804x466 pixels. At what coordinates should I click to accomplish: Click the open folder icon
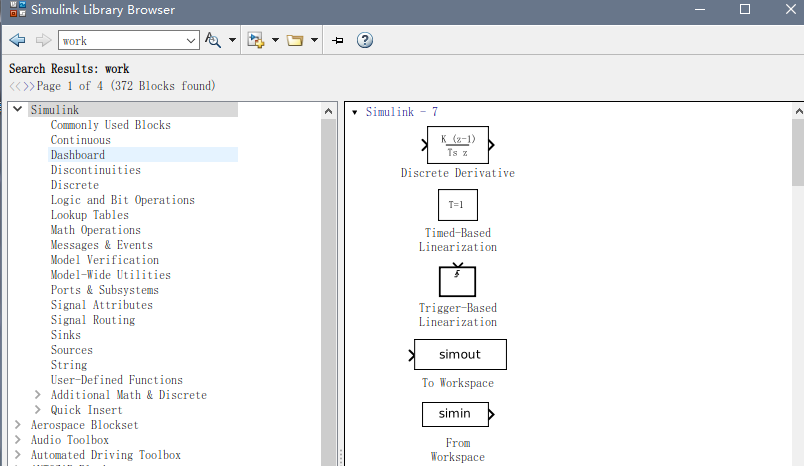tap(295, 40)
